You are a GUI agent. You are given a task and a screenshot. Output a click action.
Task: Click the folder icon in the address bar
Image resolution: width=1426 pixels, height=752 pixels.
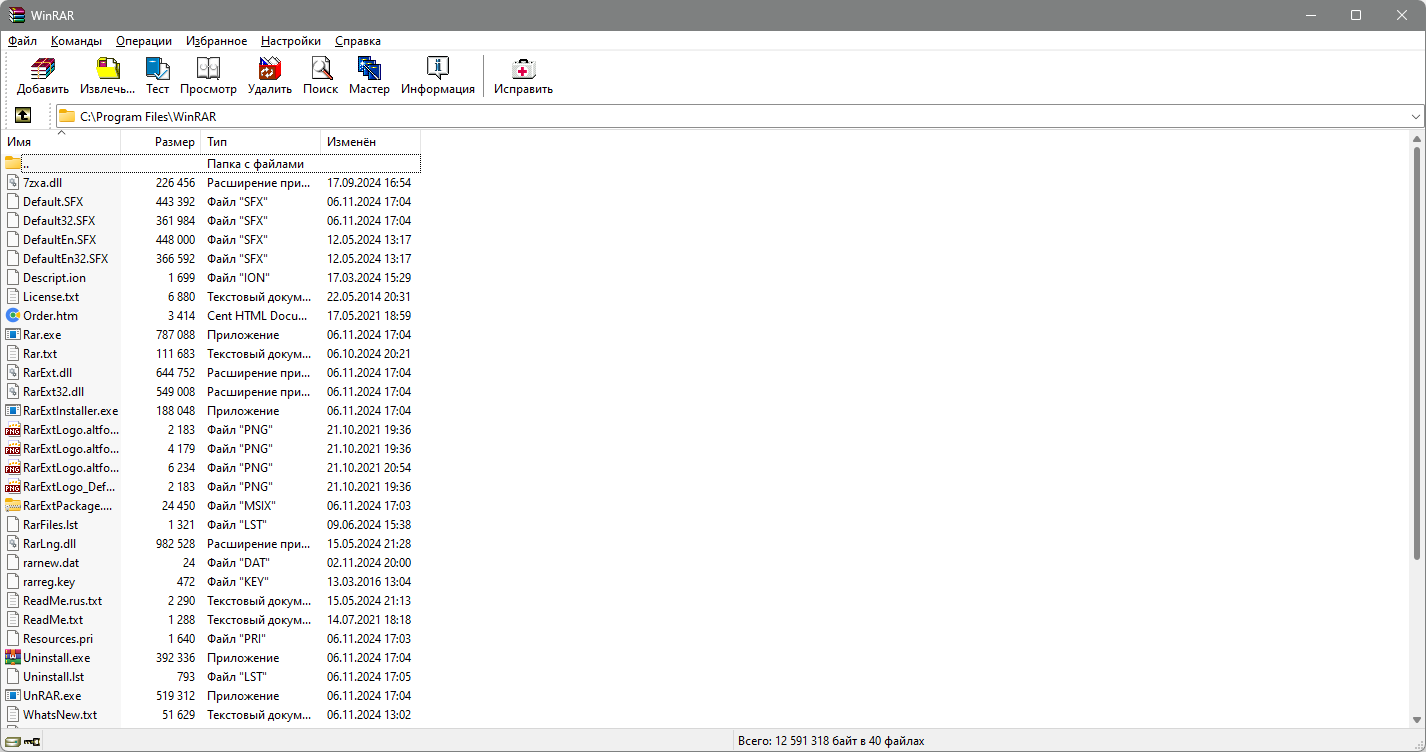coord(67,116)
